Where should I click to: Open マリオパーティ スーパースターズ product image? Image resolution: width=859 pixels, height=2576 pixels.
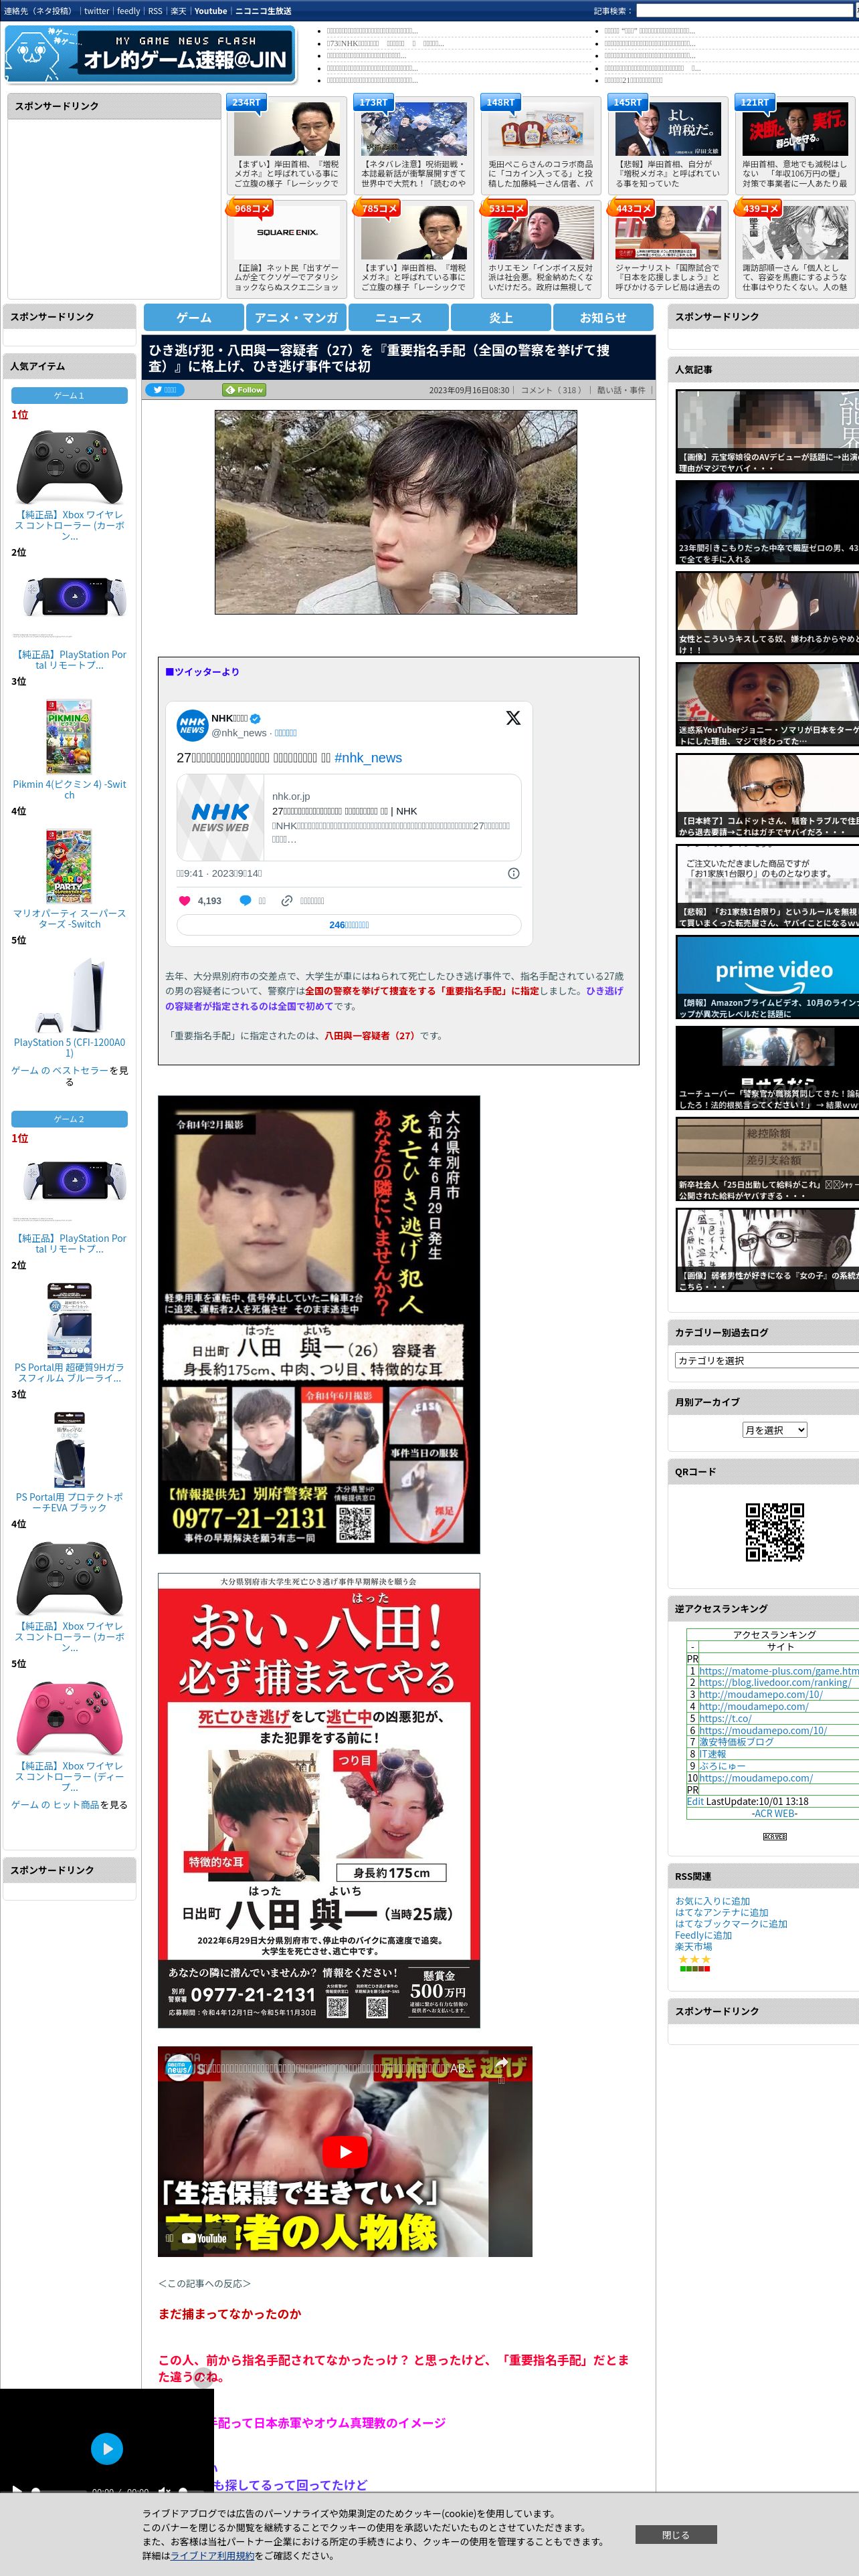(x=69, y=866)
